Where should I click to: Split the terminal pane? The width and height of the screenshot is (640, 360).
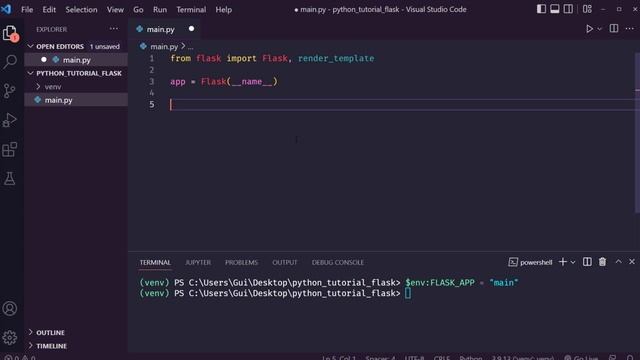[x=587, y=262]
